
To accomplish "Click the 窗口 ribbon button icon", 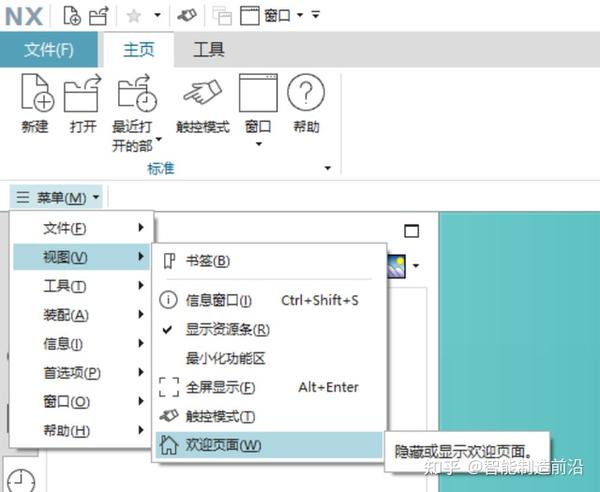I will click(x=258, y=93).
